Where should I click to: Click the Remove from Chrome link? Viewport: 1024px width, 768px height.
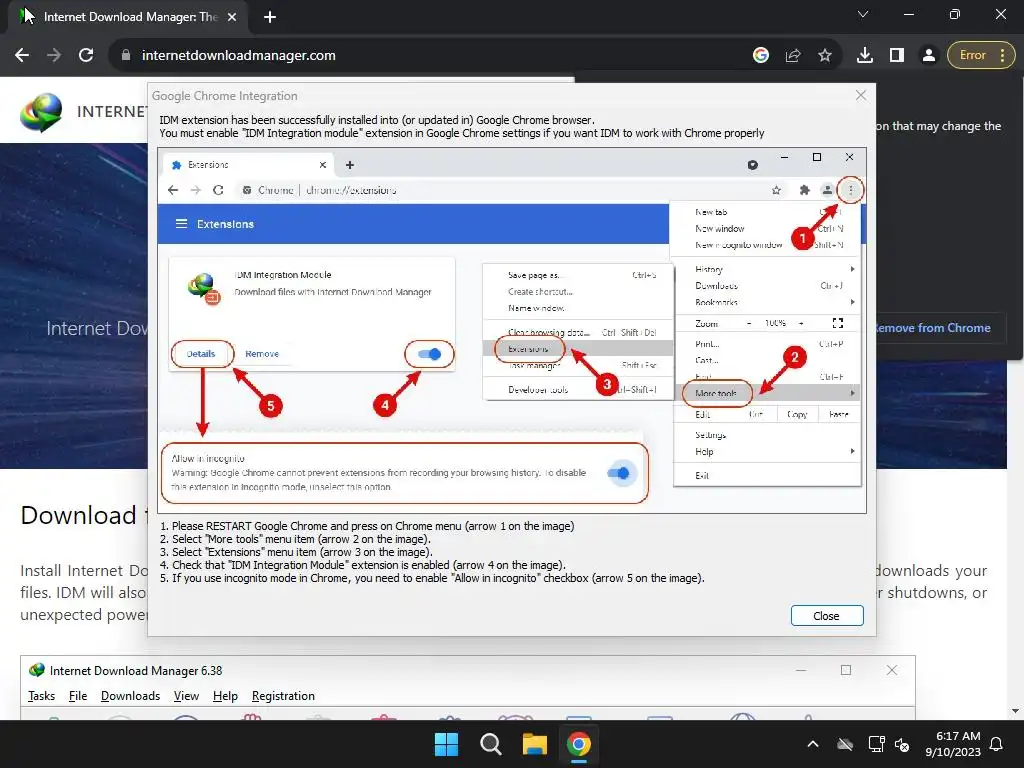[933, 328]
